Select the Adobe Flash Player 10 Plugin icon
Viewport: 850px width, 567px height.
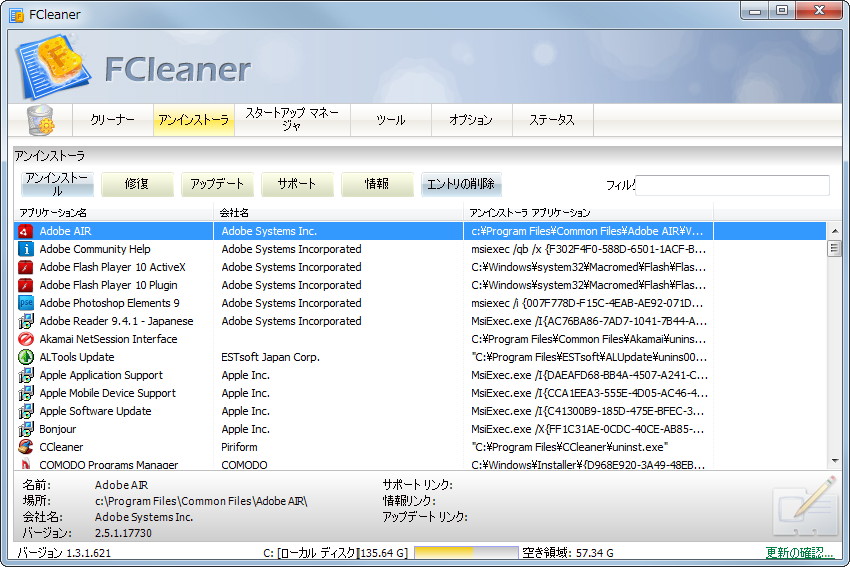25,285
